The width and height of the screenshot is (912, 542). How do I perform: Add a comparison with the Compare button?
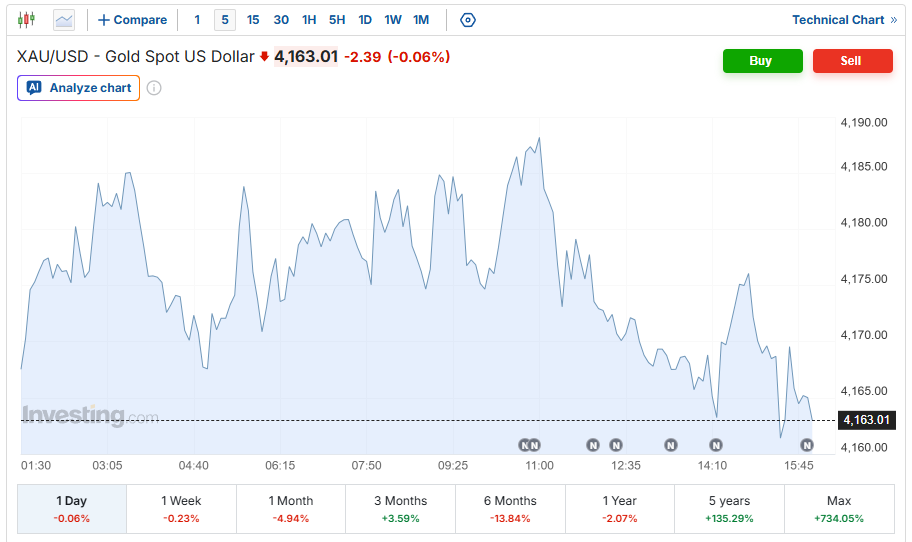pos(133,20)
